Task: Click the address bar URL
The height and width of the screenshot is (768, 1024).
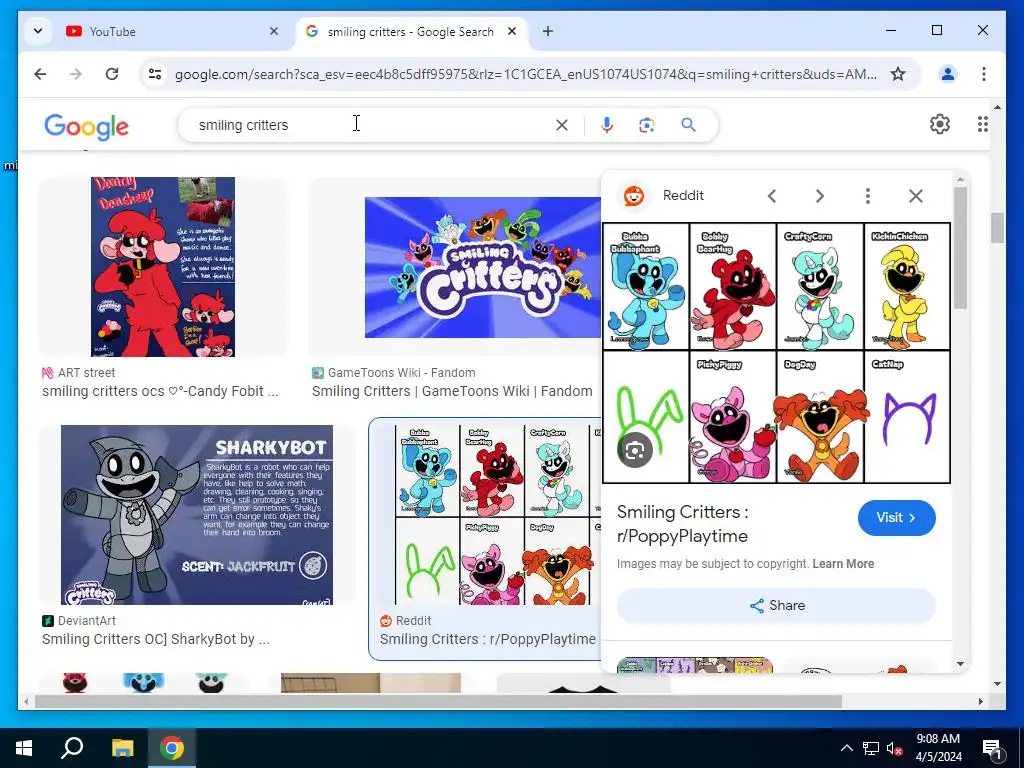Action: (x=526, y=74)
